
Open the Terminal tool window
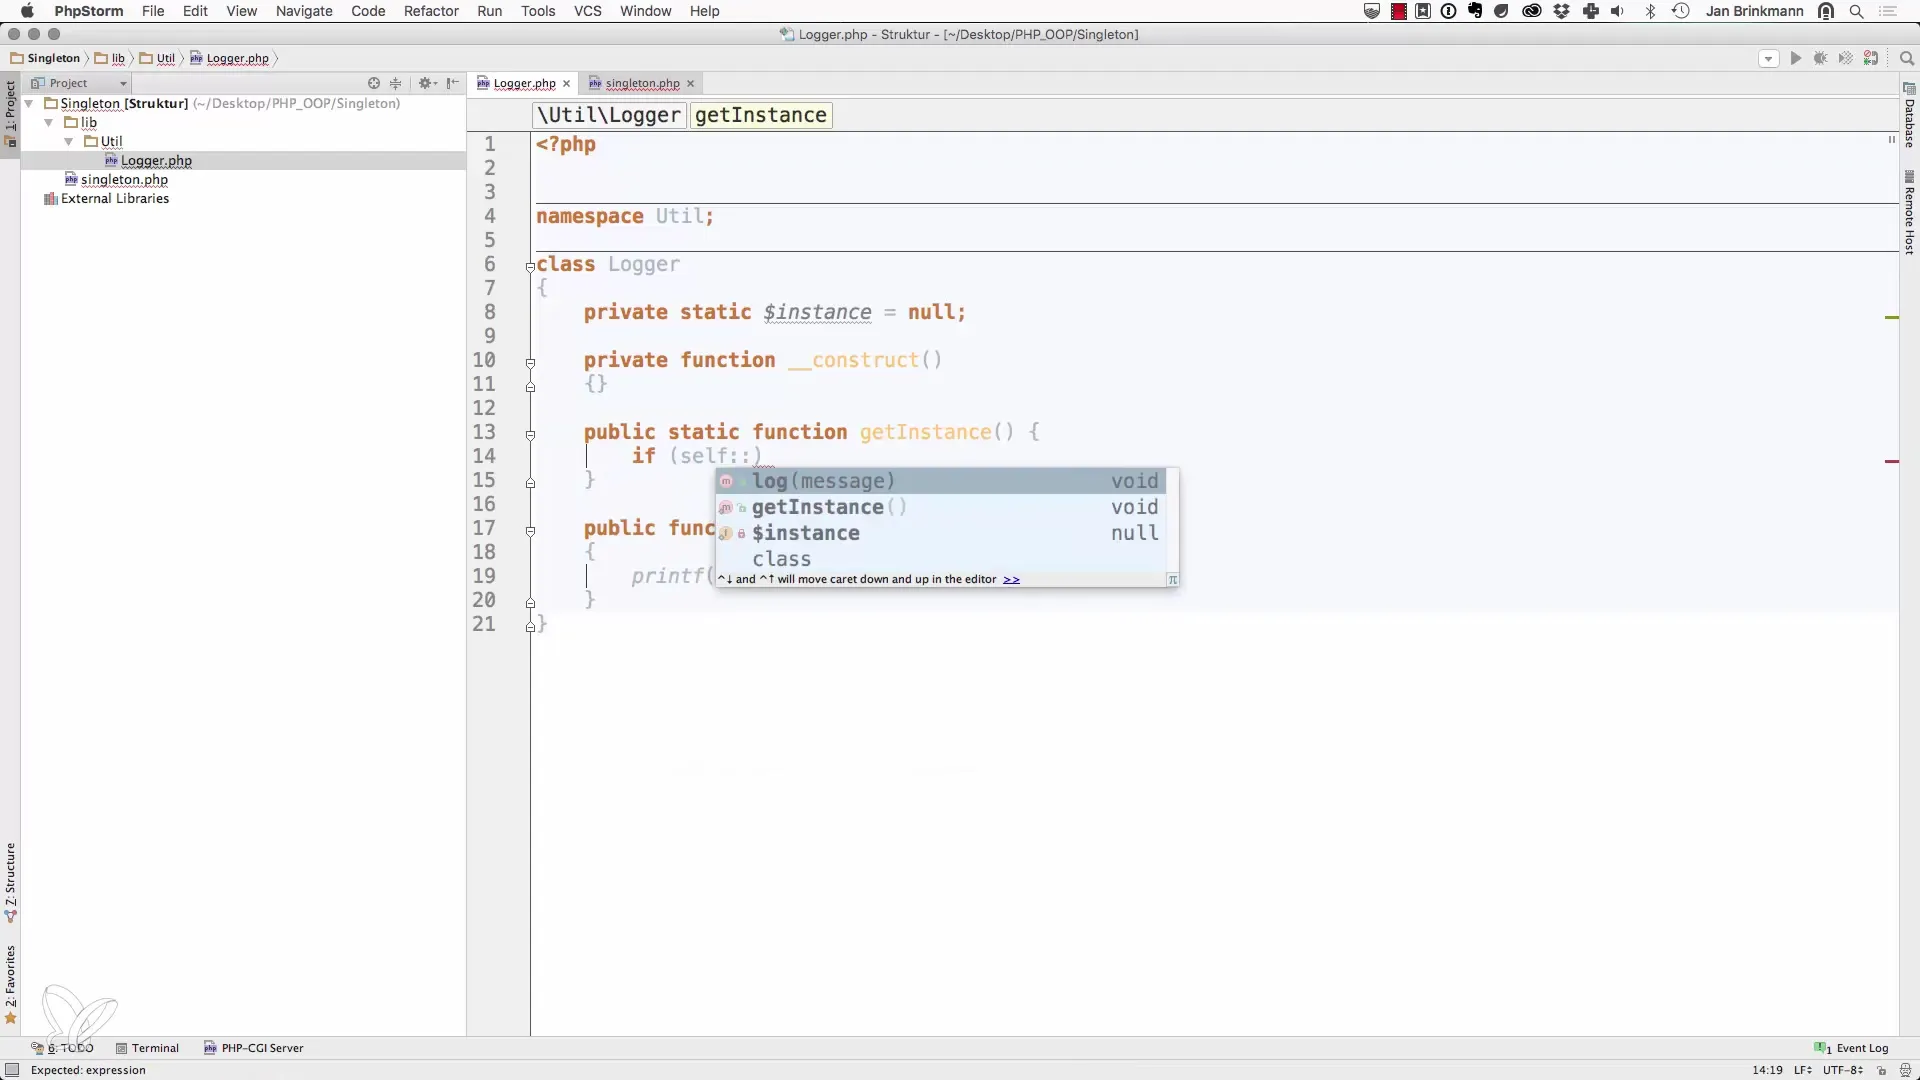(147, 1048)
